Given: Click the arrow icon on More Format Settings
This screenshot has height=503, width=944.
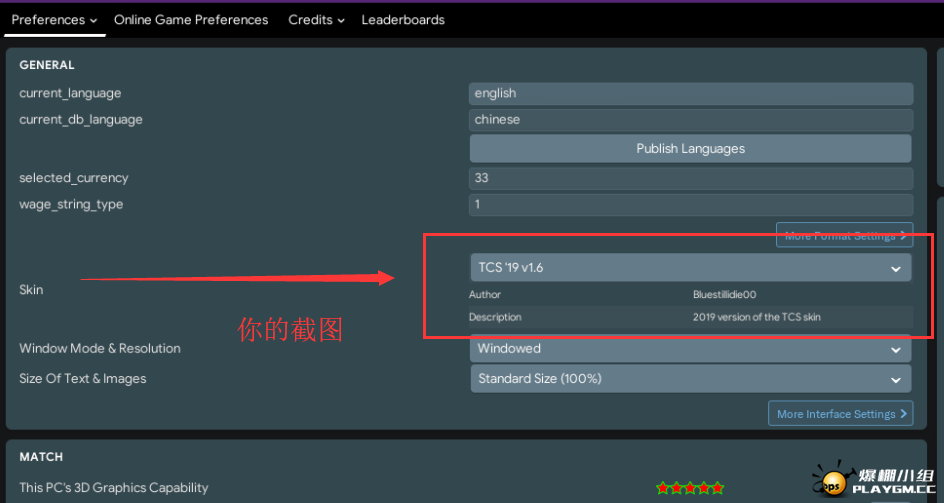Looking at the screenshot, I should [903, 236].
